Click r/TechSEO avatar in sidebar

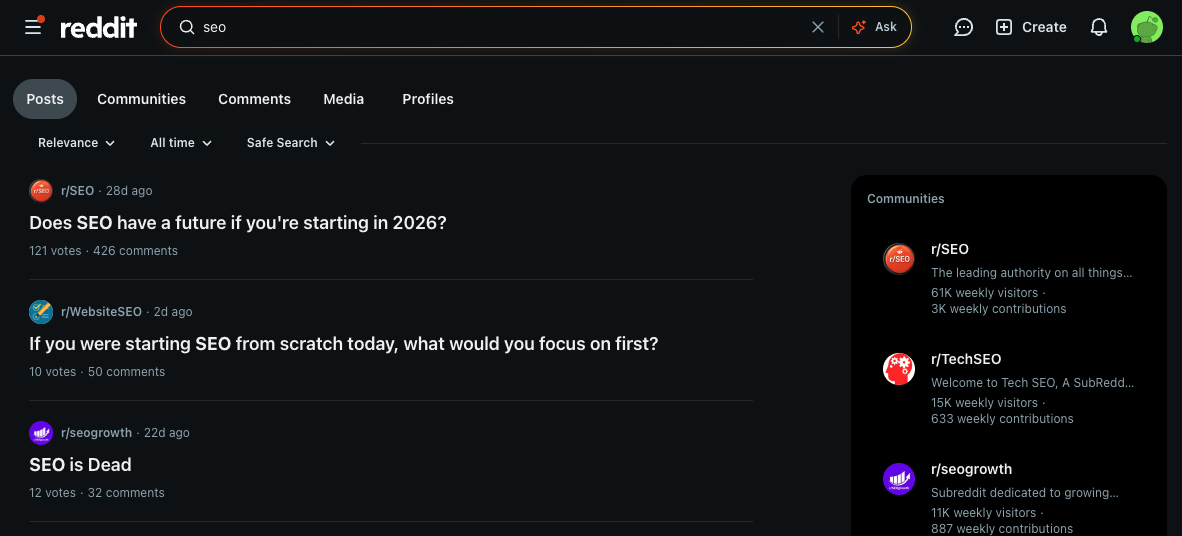[899, 369]
